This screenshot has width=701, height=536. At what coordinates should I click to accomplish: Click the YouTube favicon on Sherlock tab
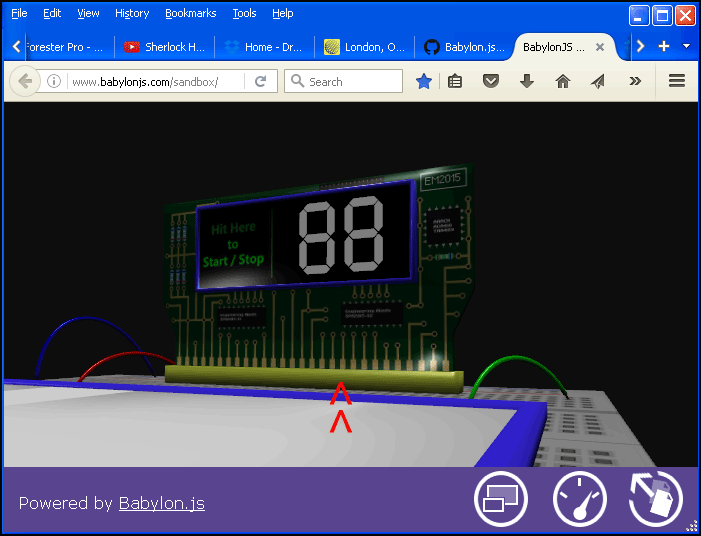131,46
